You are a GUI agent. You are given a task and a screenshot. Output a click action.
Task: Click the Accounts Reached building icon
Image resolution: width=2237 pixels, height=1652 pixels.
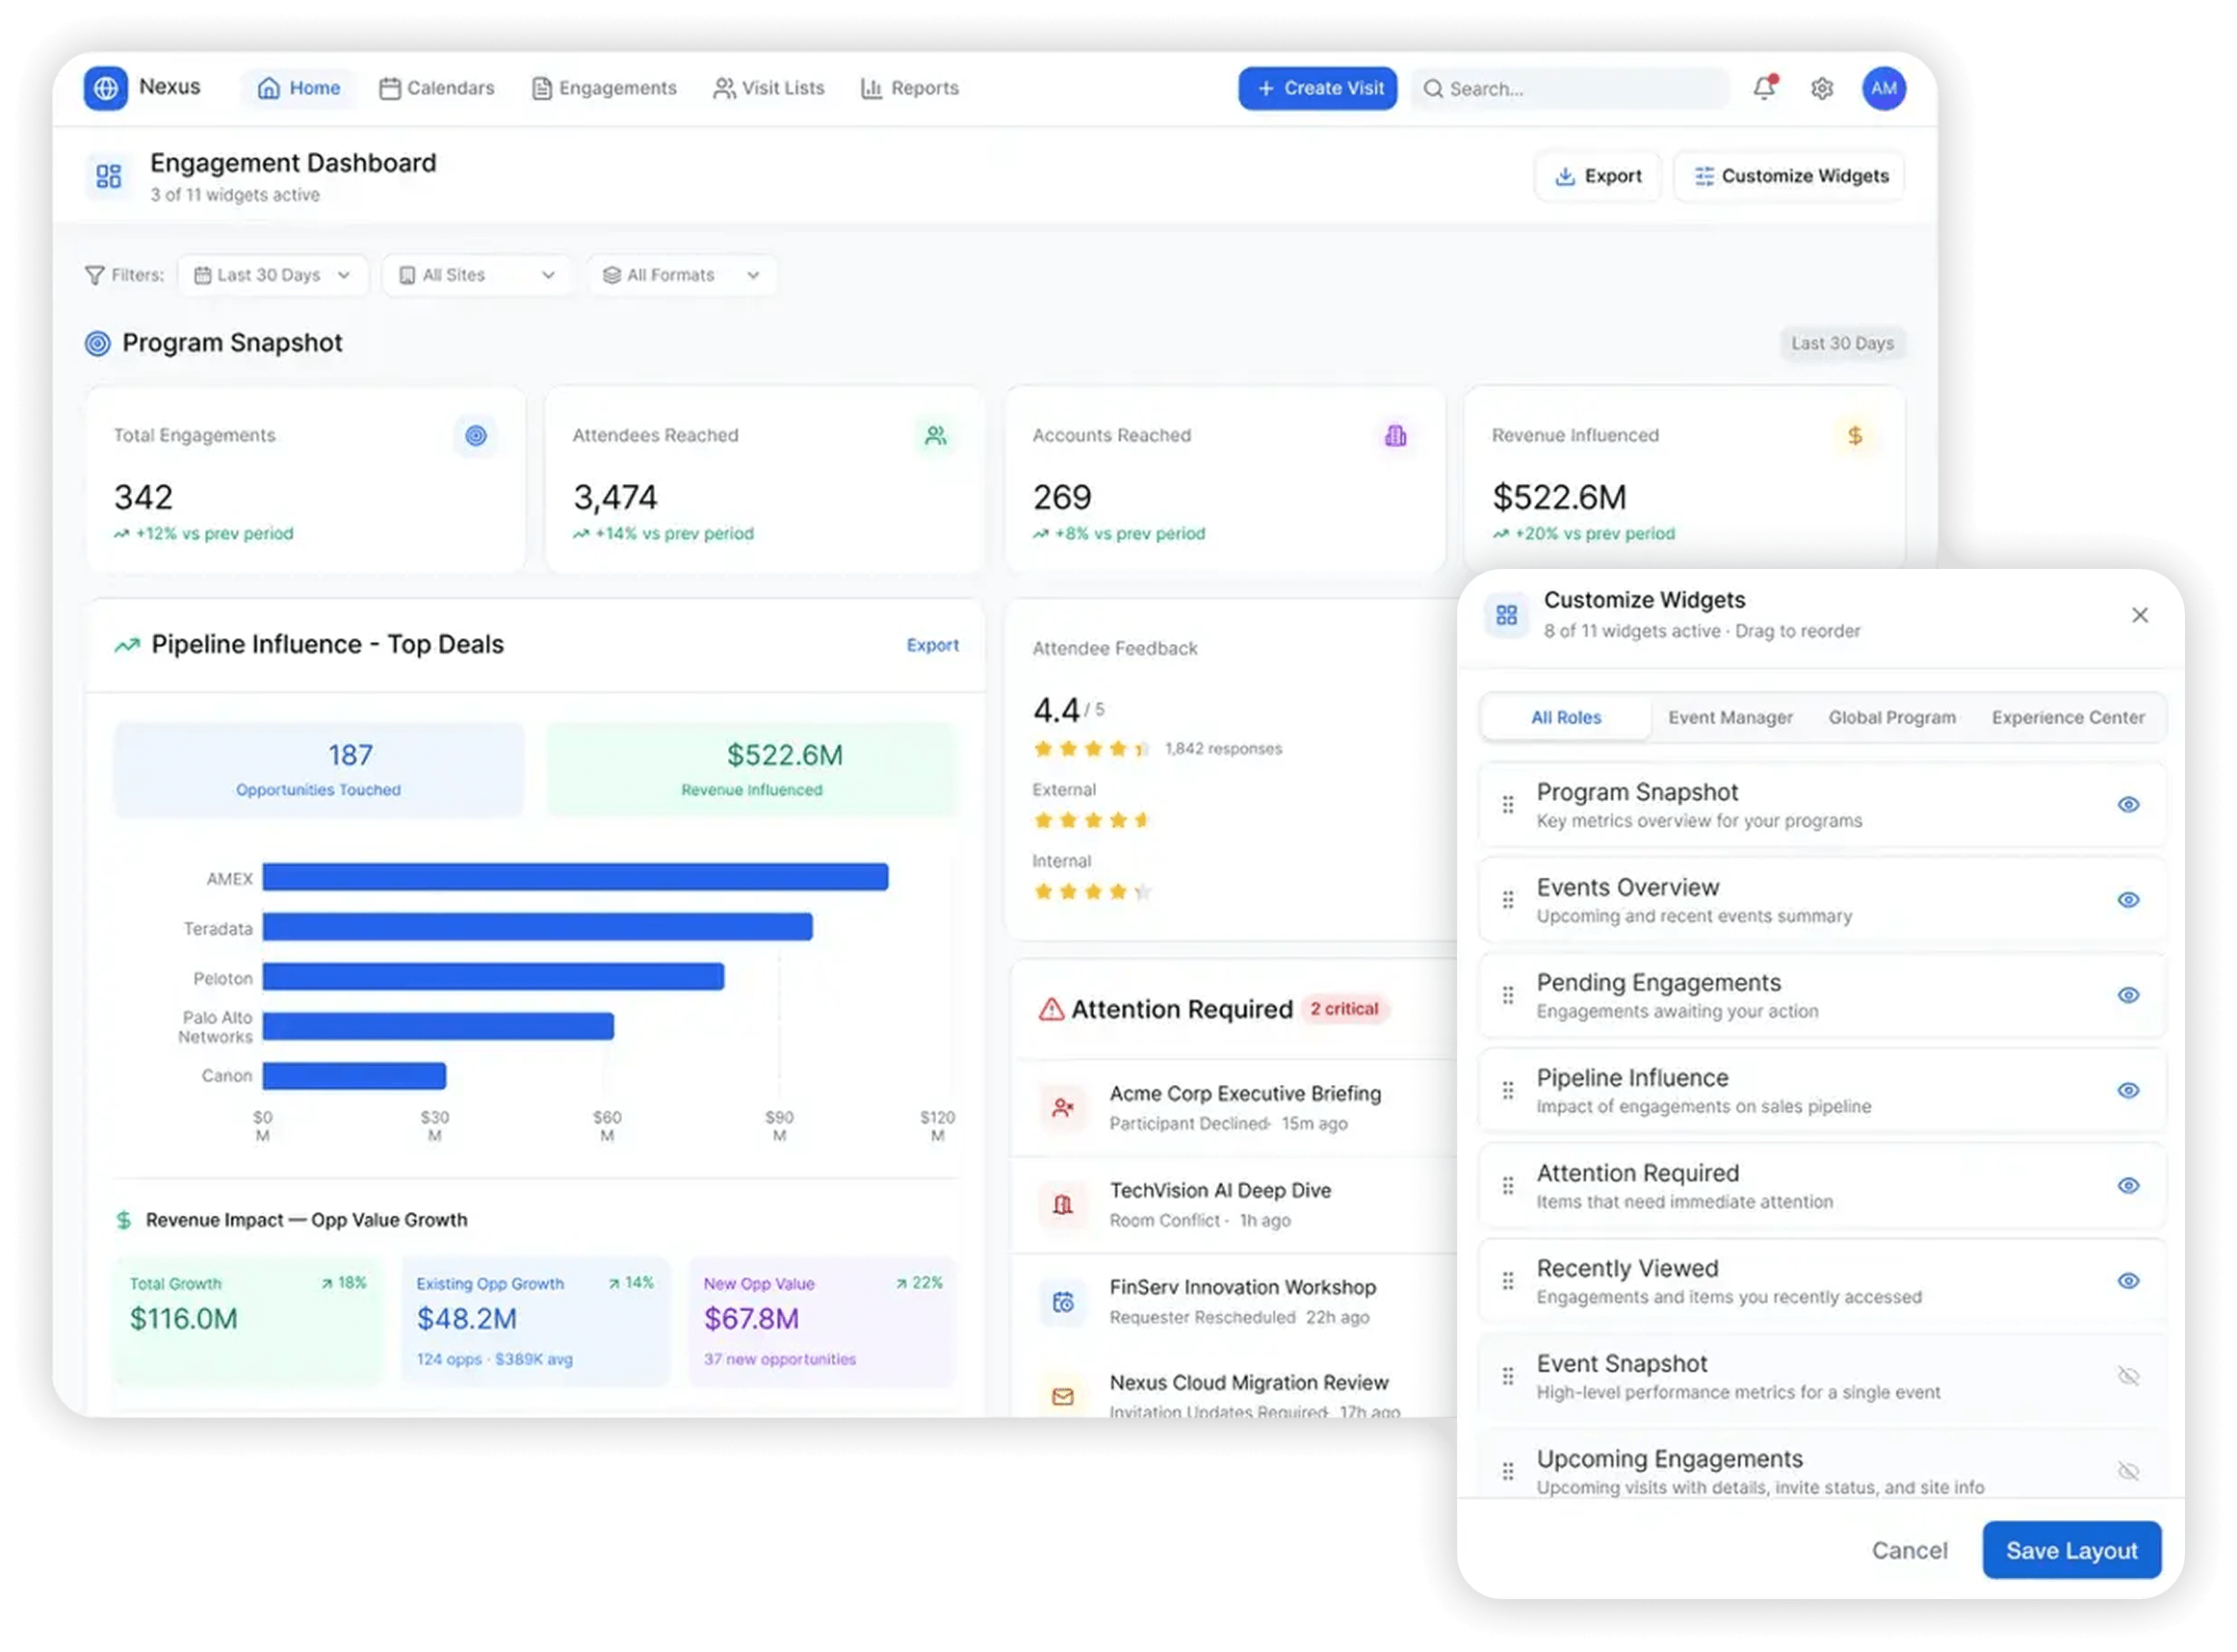tap(1396, 436)
